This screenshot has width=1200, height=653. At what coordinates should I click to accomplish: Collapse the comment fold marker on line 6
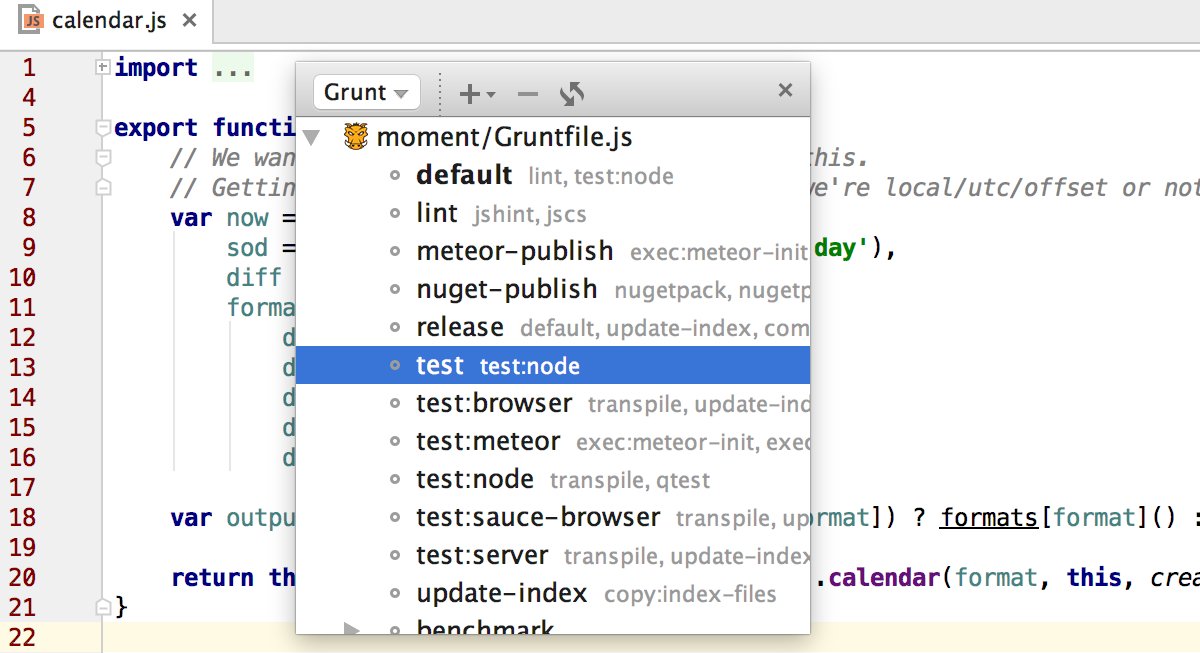click(x=101, y=157)
